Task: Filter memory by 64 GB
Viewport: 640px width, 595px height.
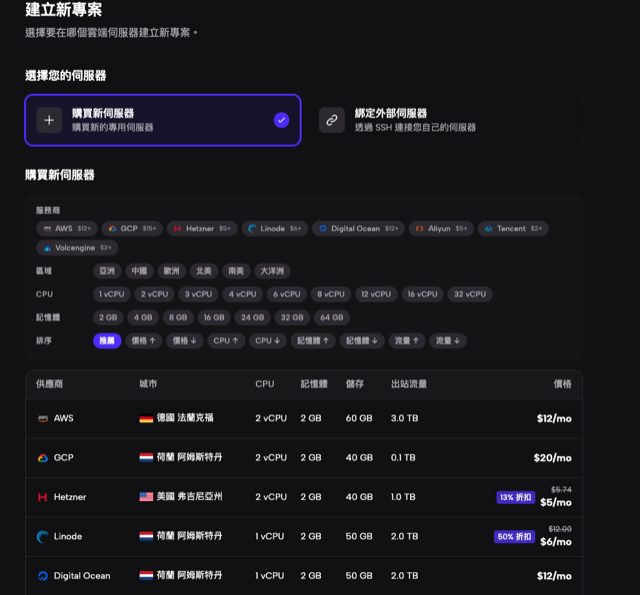Action: (x=332, y=317)
